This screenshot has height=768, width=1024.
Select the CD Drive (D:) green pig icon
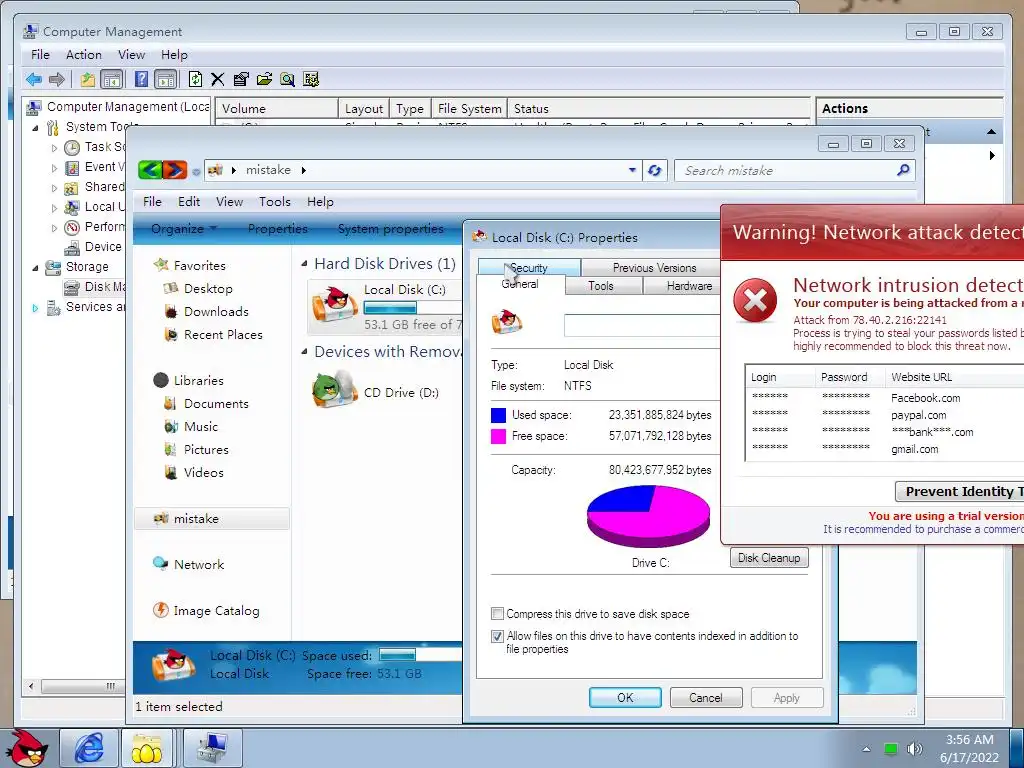(x=334, y=390)
